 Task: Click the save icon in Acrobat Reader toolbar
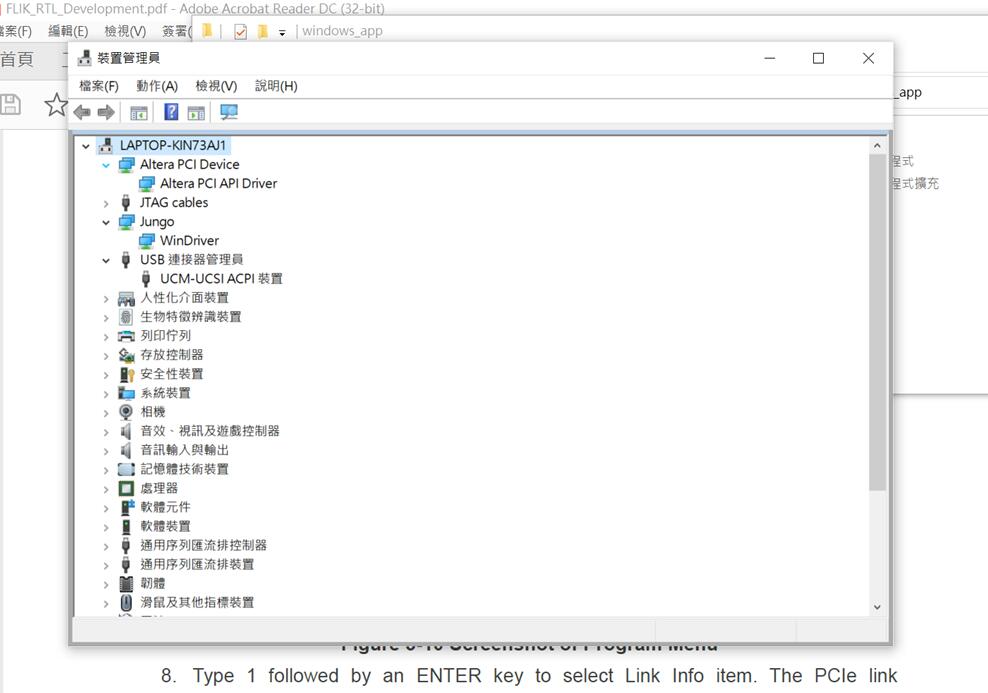(10, 105)
